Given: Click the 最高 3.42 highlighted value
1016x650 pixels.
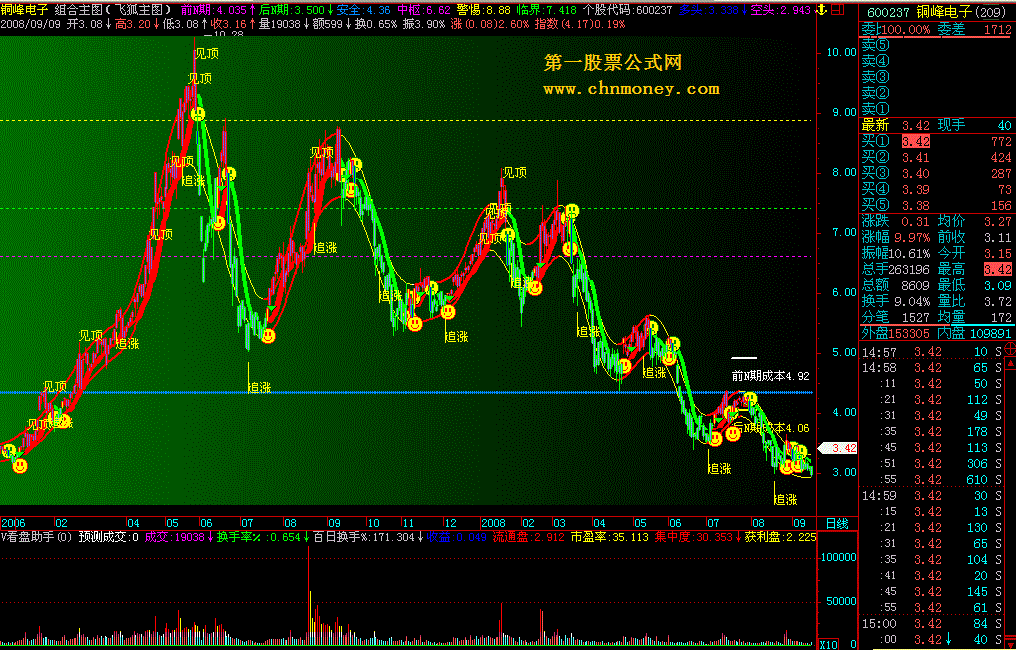Looking at the screenshot, I should 998,269.
